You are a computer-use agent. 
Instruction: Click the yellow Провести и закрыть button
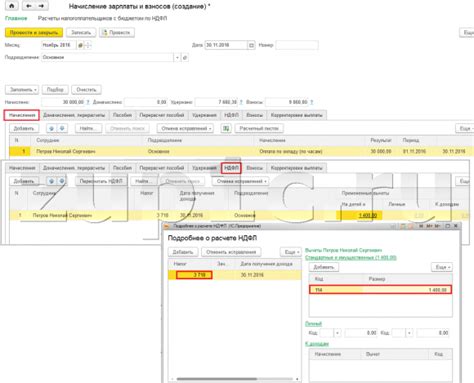pyautogui.click(x=34, y=32)
